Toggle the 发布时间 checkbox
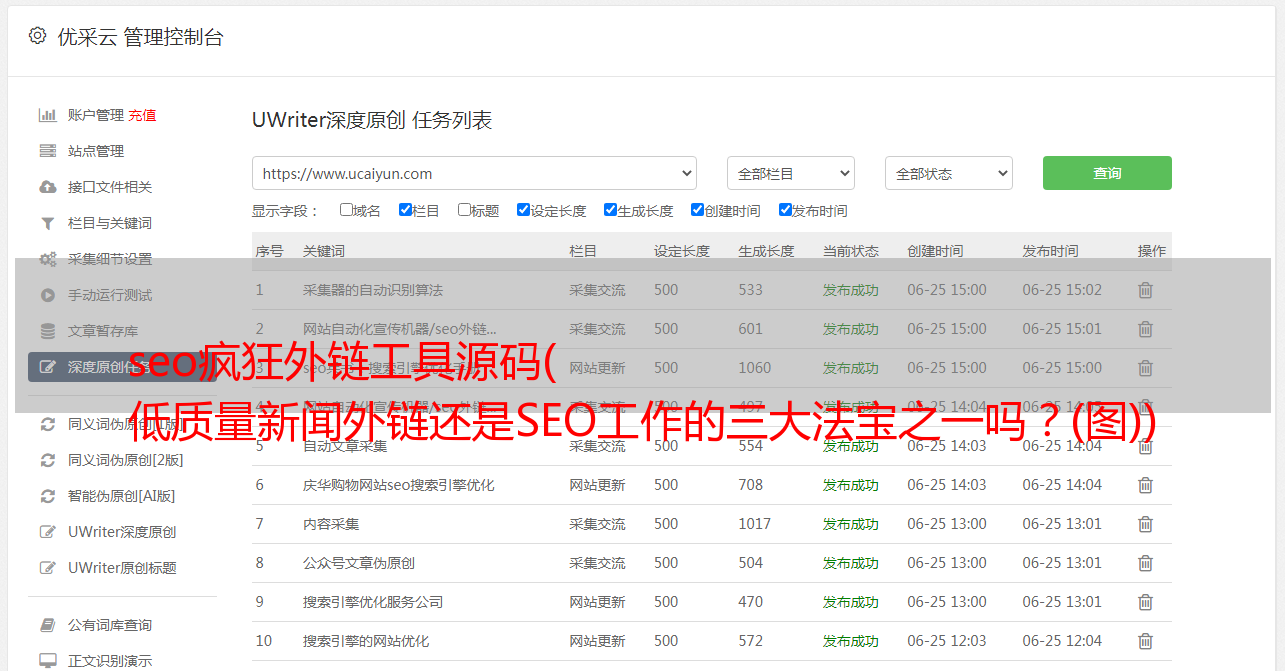Viewport: 1285px width, 671px height. 785,210
